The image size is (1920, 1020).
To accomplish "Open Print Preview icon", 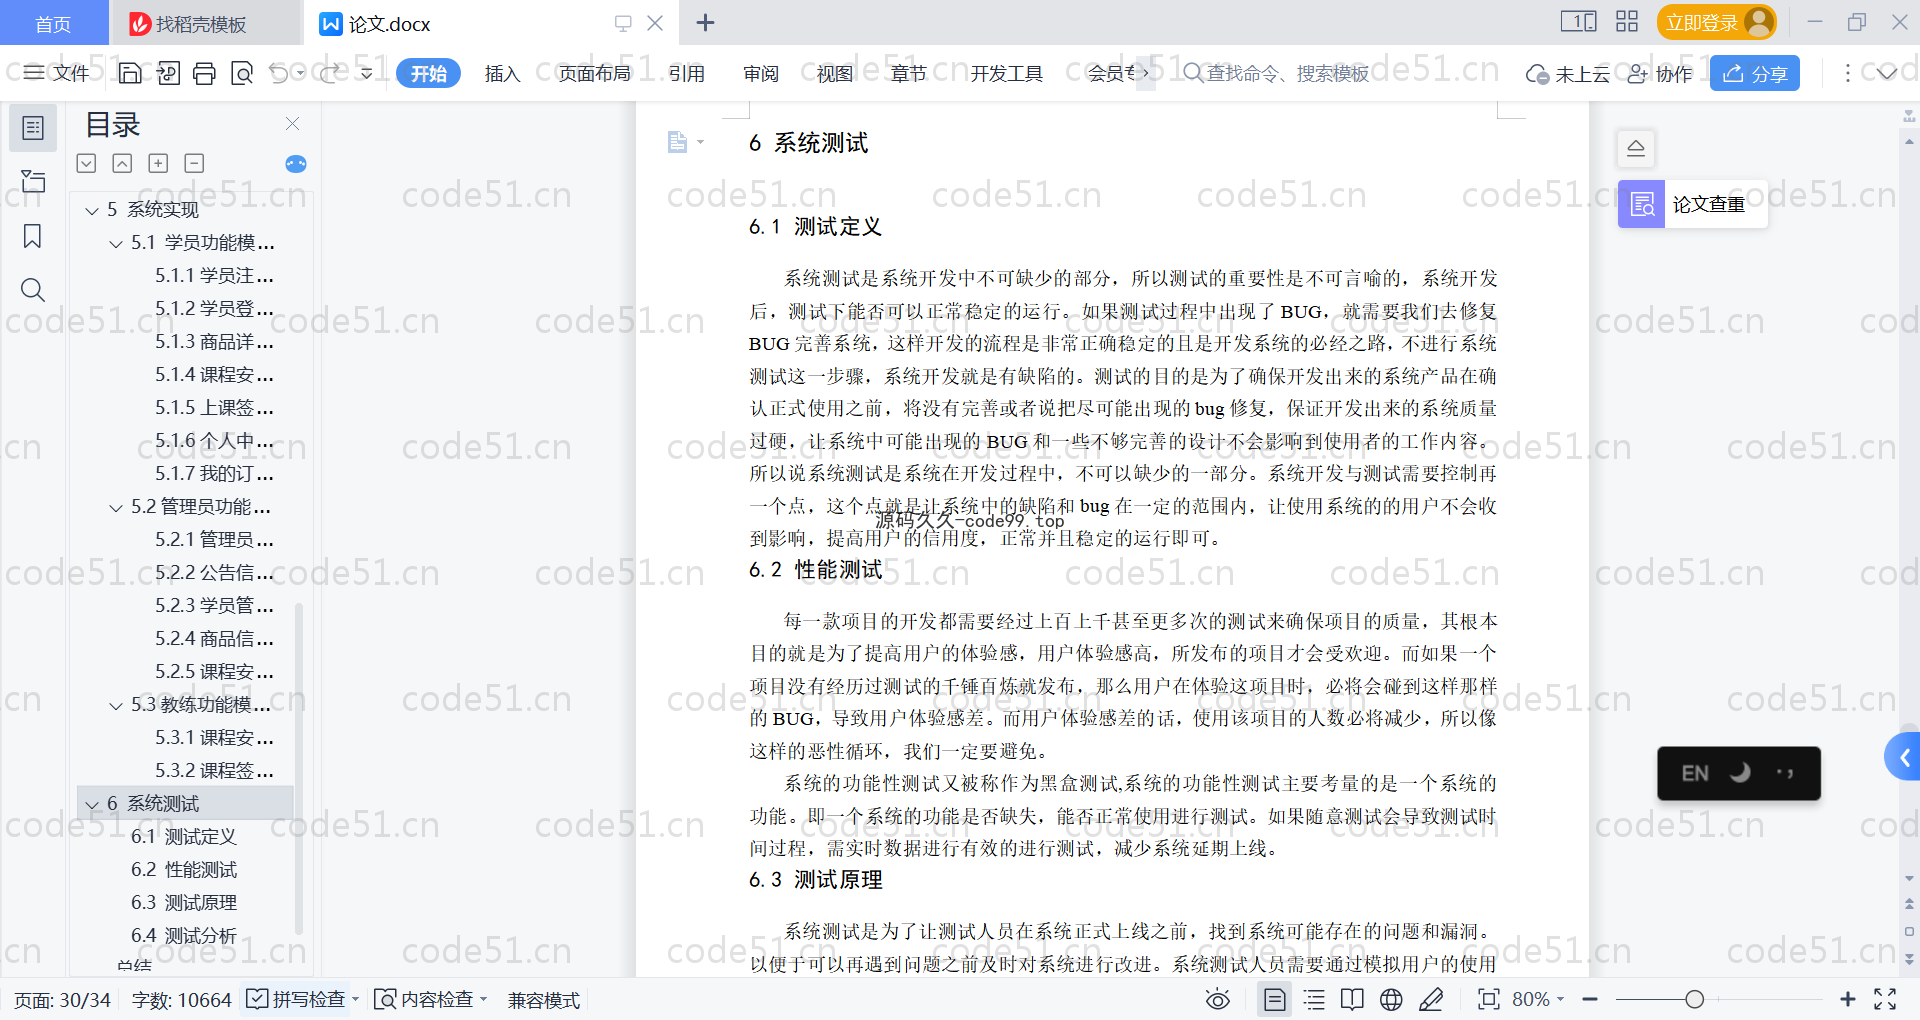I will click(x=241, y=73).
